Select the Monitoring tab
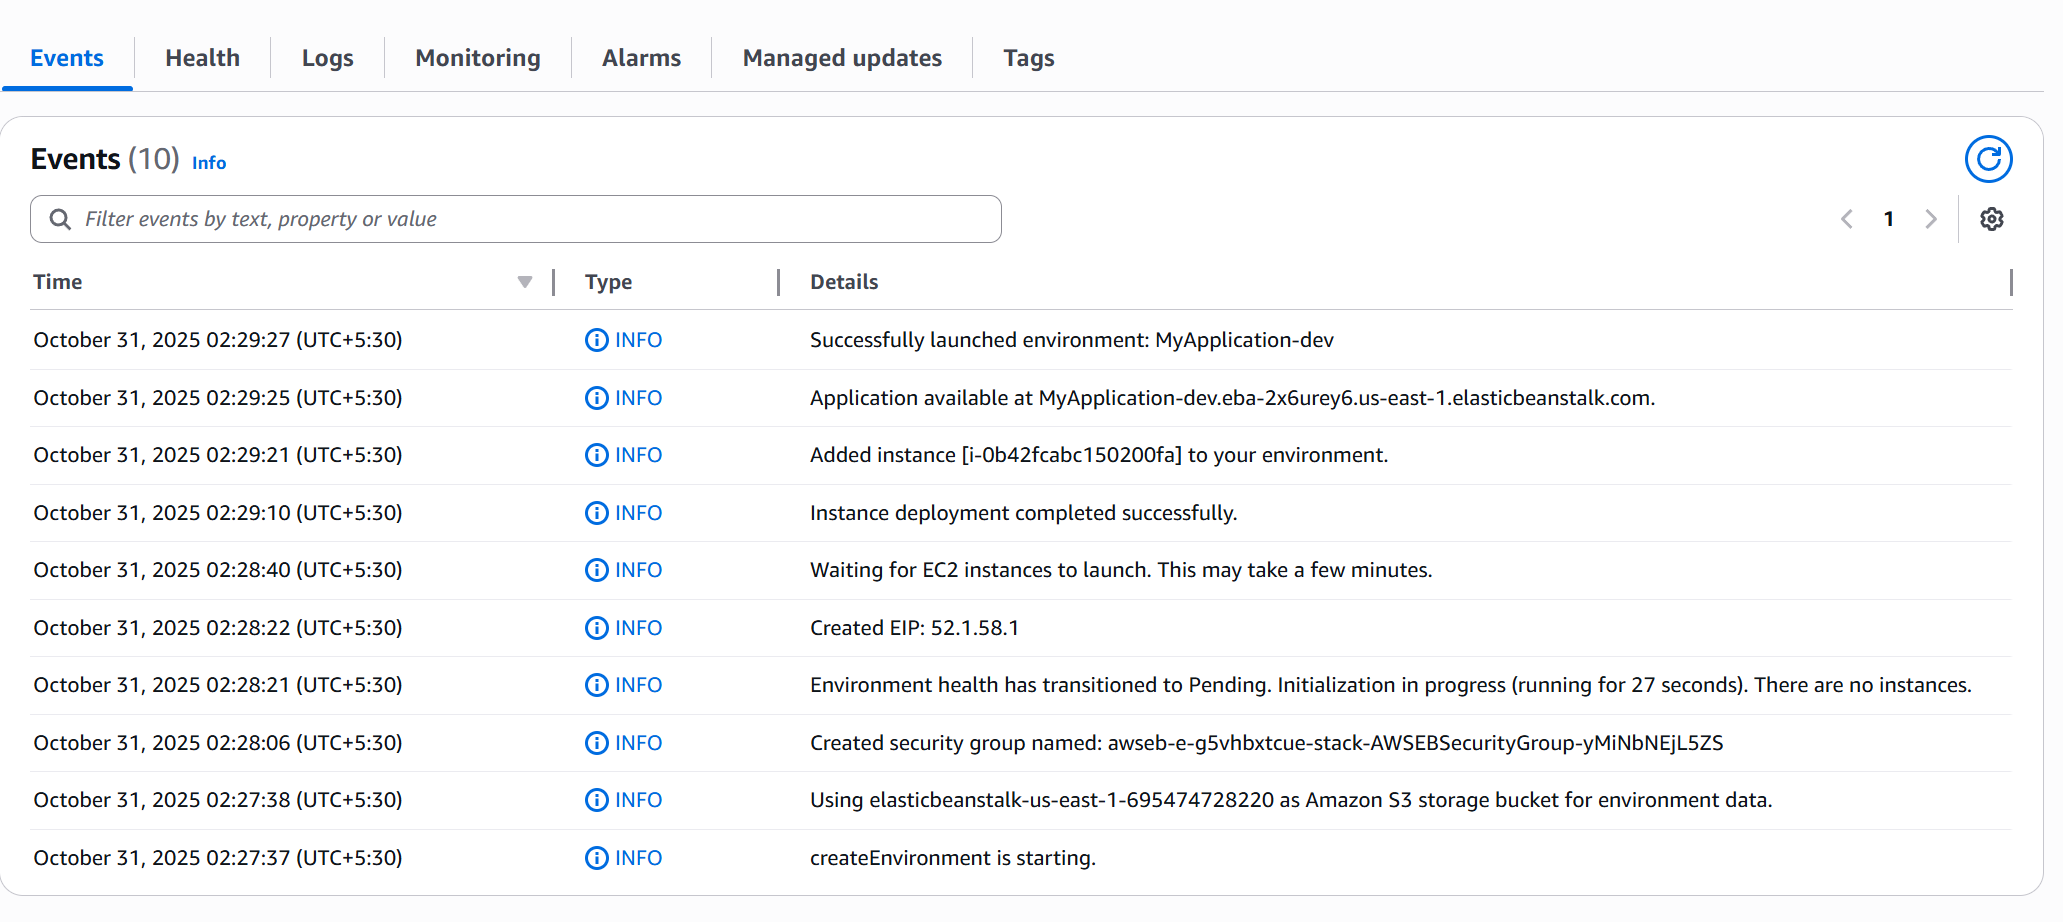 (477, 58)
